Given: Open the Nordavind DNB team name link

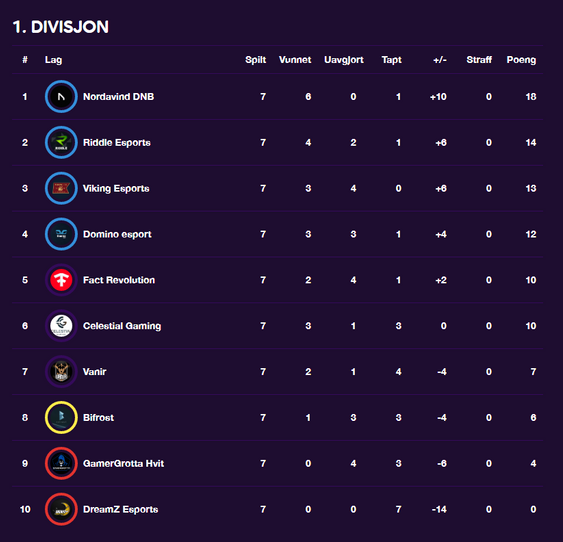Looking at the screenshot, I should (118, 97).
